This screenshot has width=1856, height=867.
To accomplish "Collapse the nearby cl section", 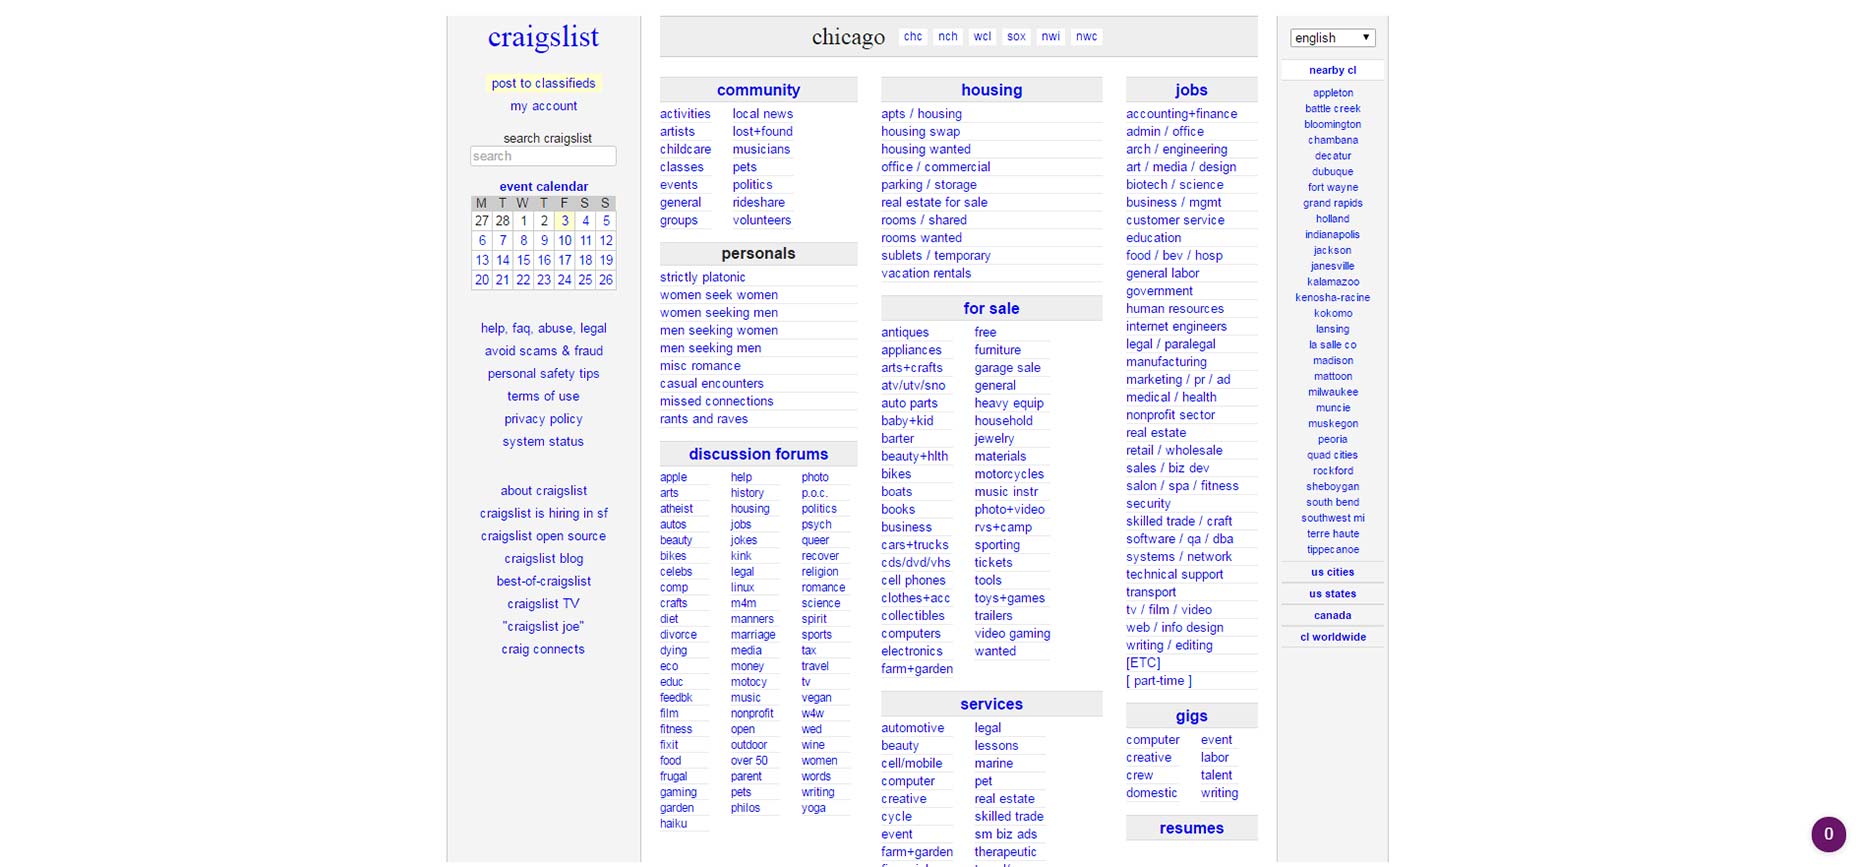I will coord(1332,70).
